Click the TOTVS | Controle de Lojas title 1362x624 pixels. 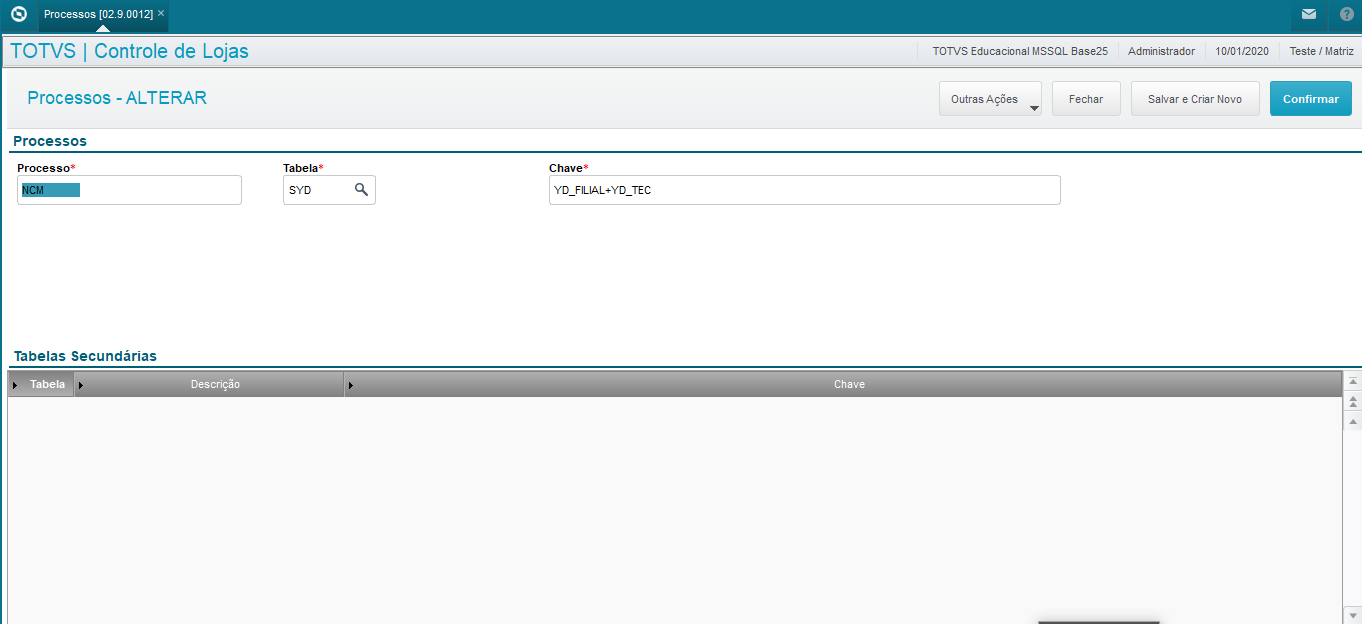[129, 51]
